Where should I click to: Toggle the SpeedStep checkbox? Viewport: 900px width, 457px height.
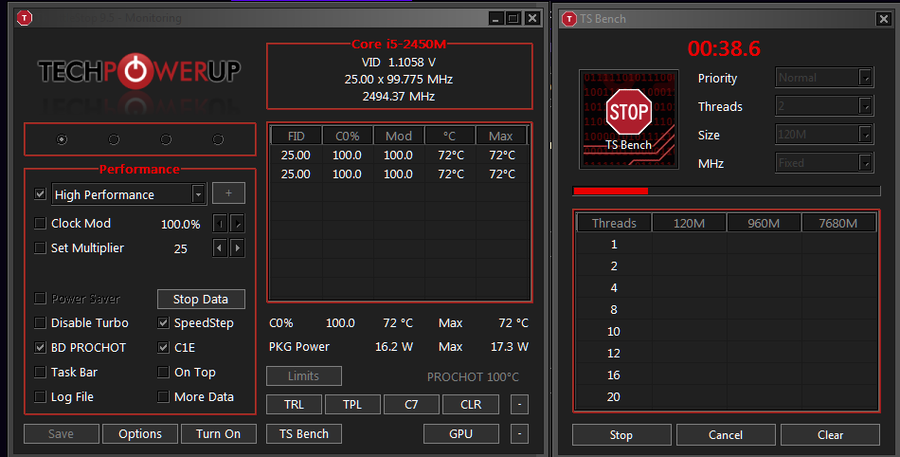tap(164, 323)
